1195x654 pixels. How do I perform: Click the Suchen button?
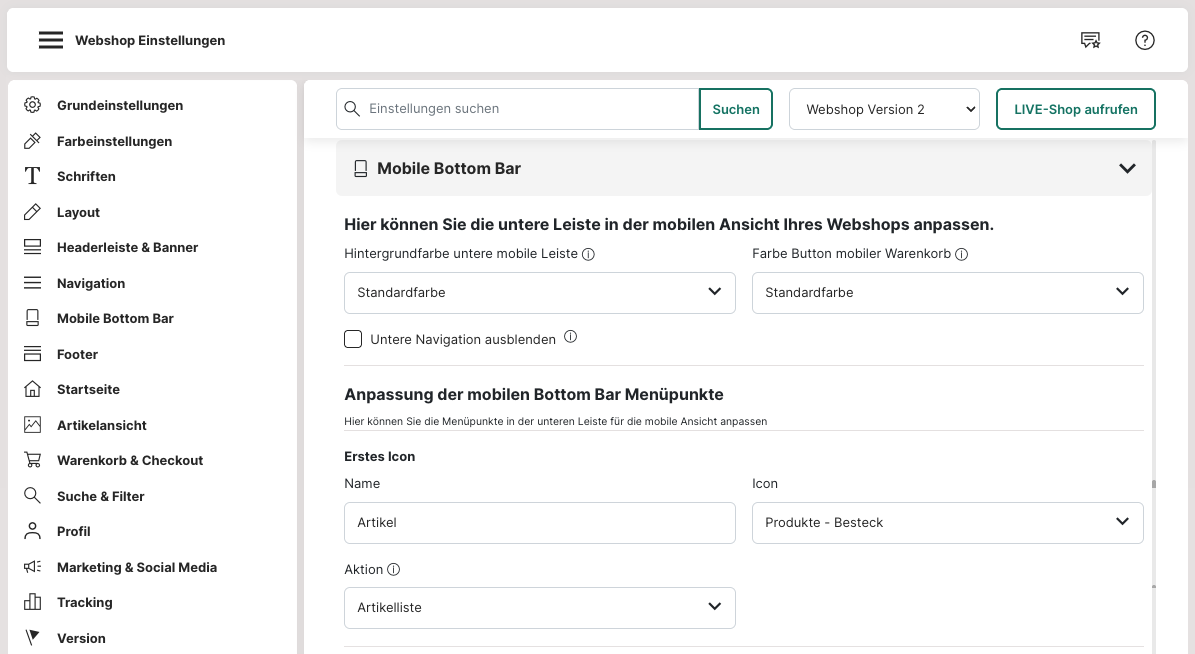(736, 109)
